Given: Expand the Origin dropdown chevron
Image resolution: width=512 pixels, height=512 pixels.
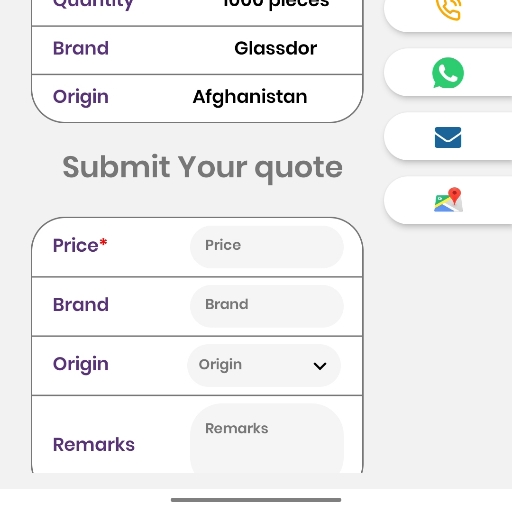Looking at the screenshot, I should [320, 366].
